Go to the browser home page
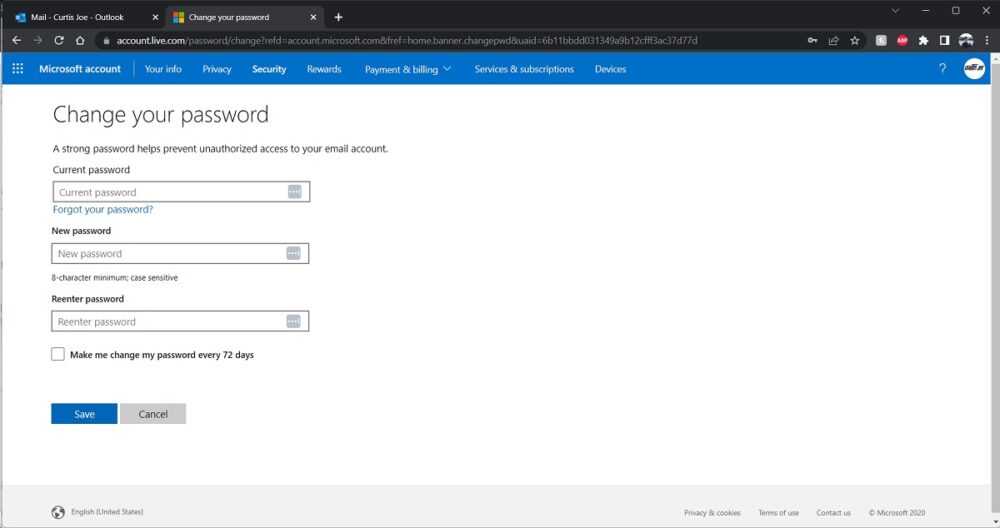The image size is (1000, 528). point(80,40)
